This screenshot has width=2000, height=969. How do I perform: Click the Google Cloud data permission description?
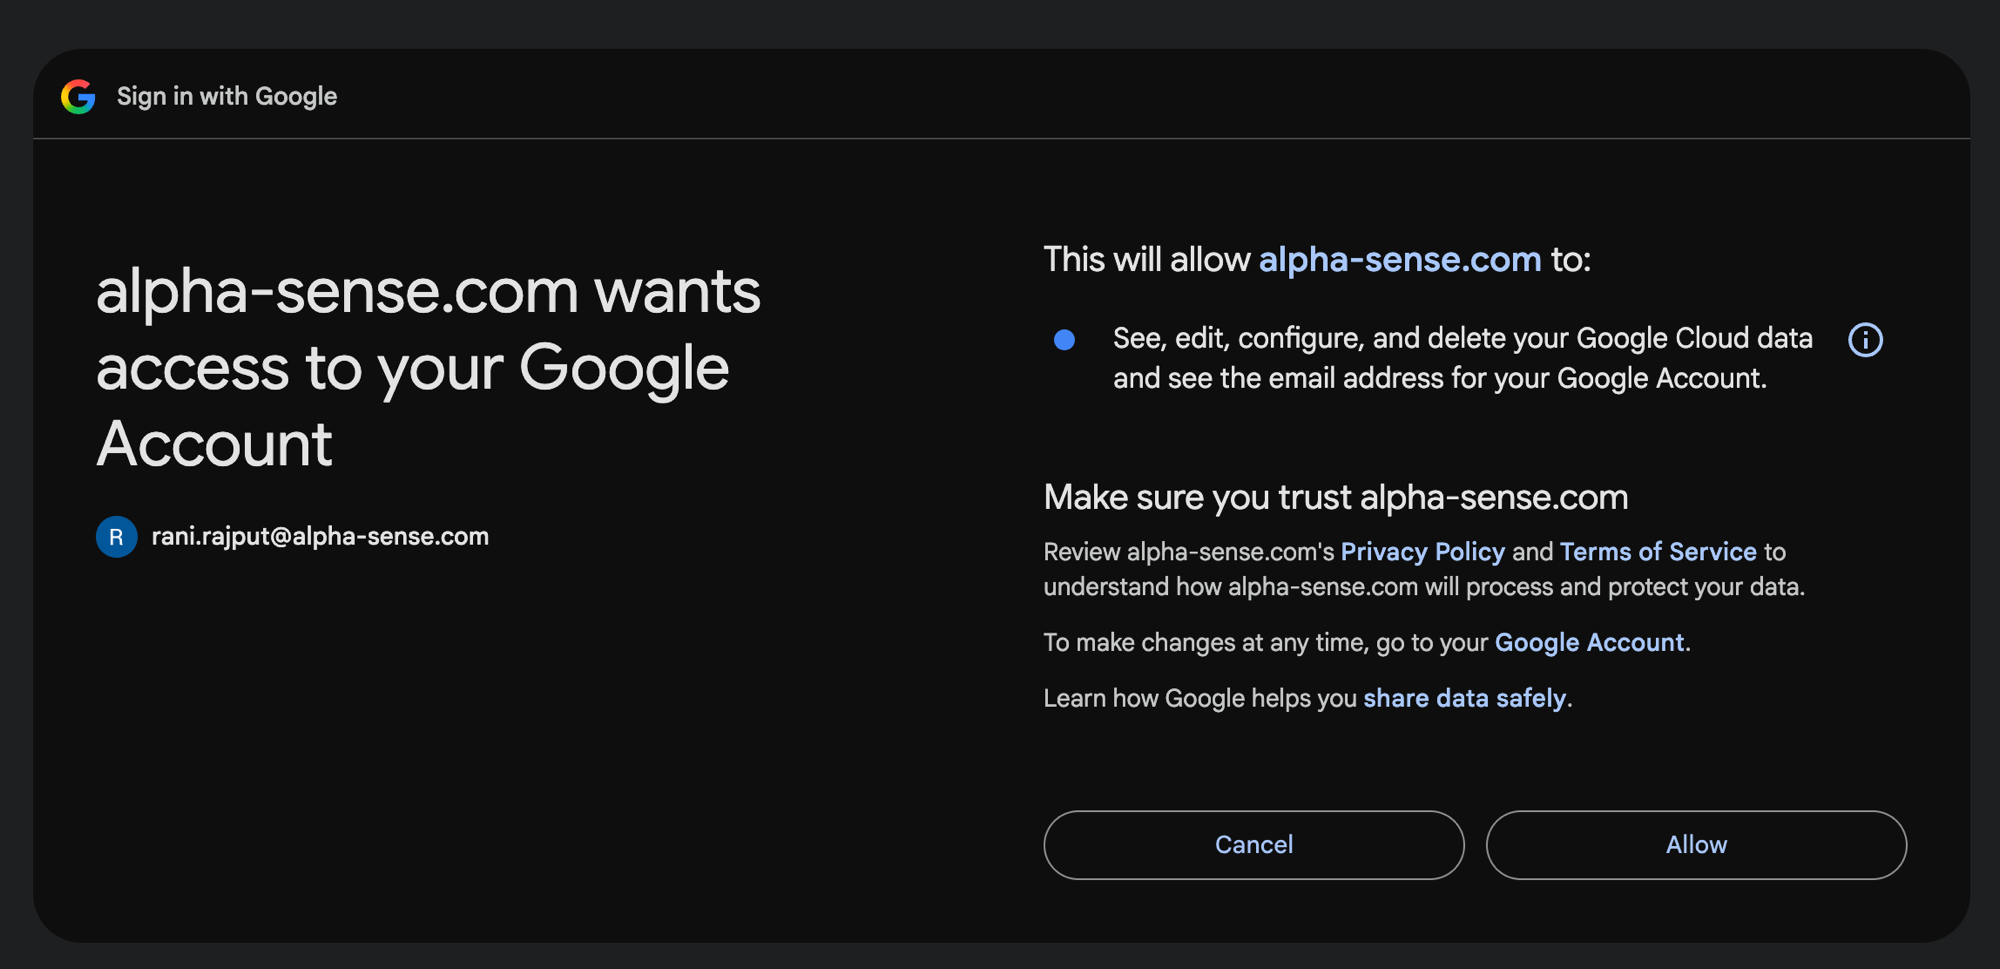pos(1462,358)
